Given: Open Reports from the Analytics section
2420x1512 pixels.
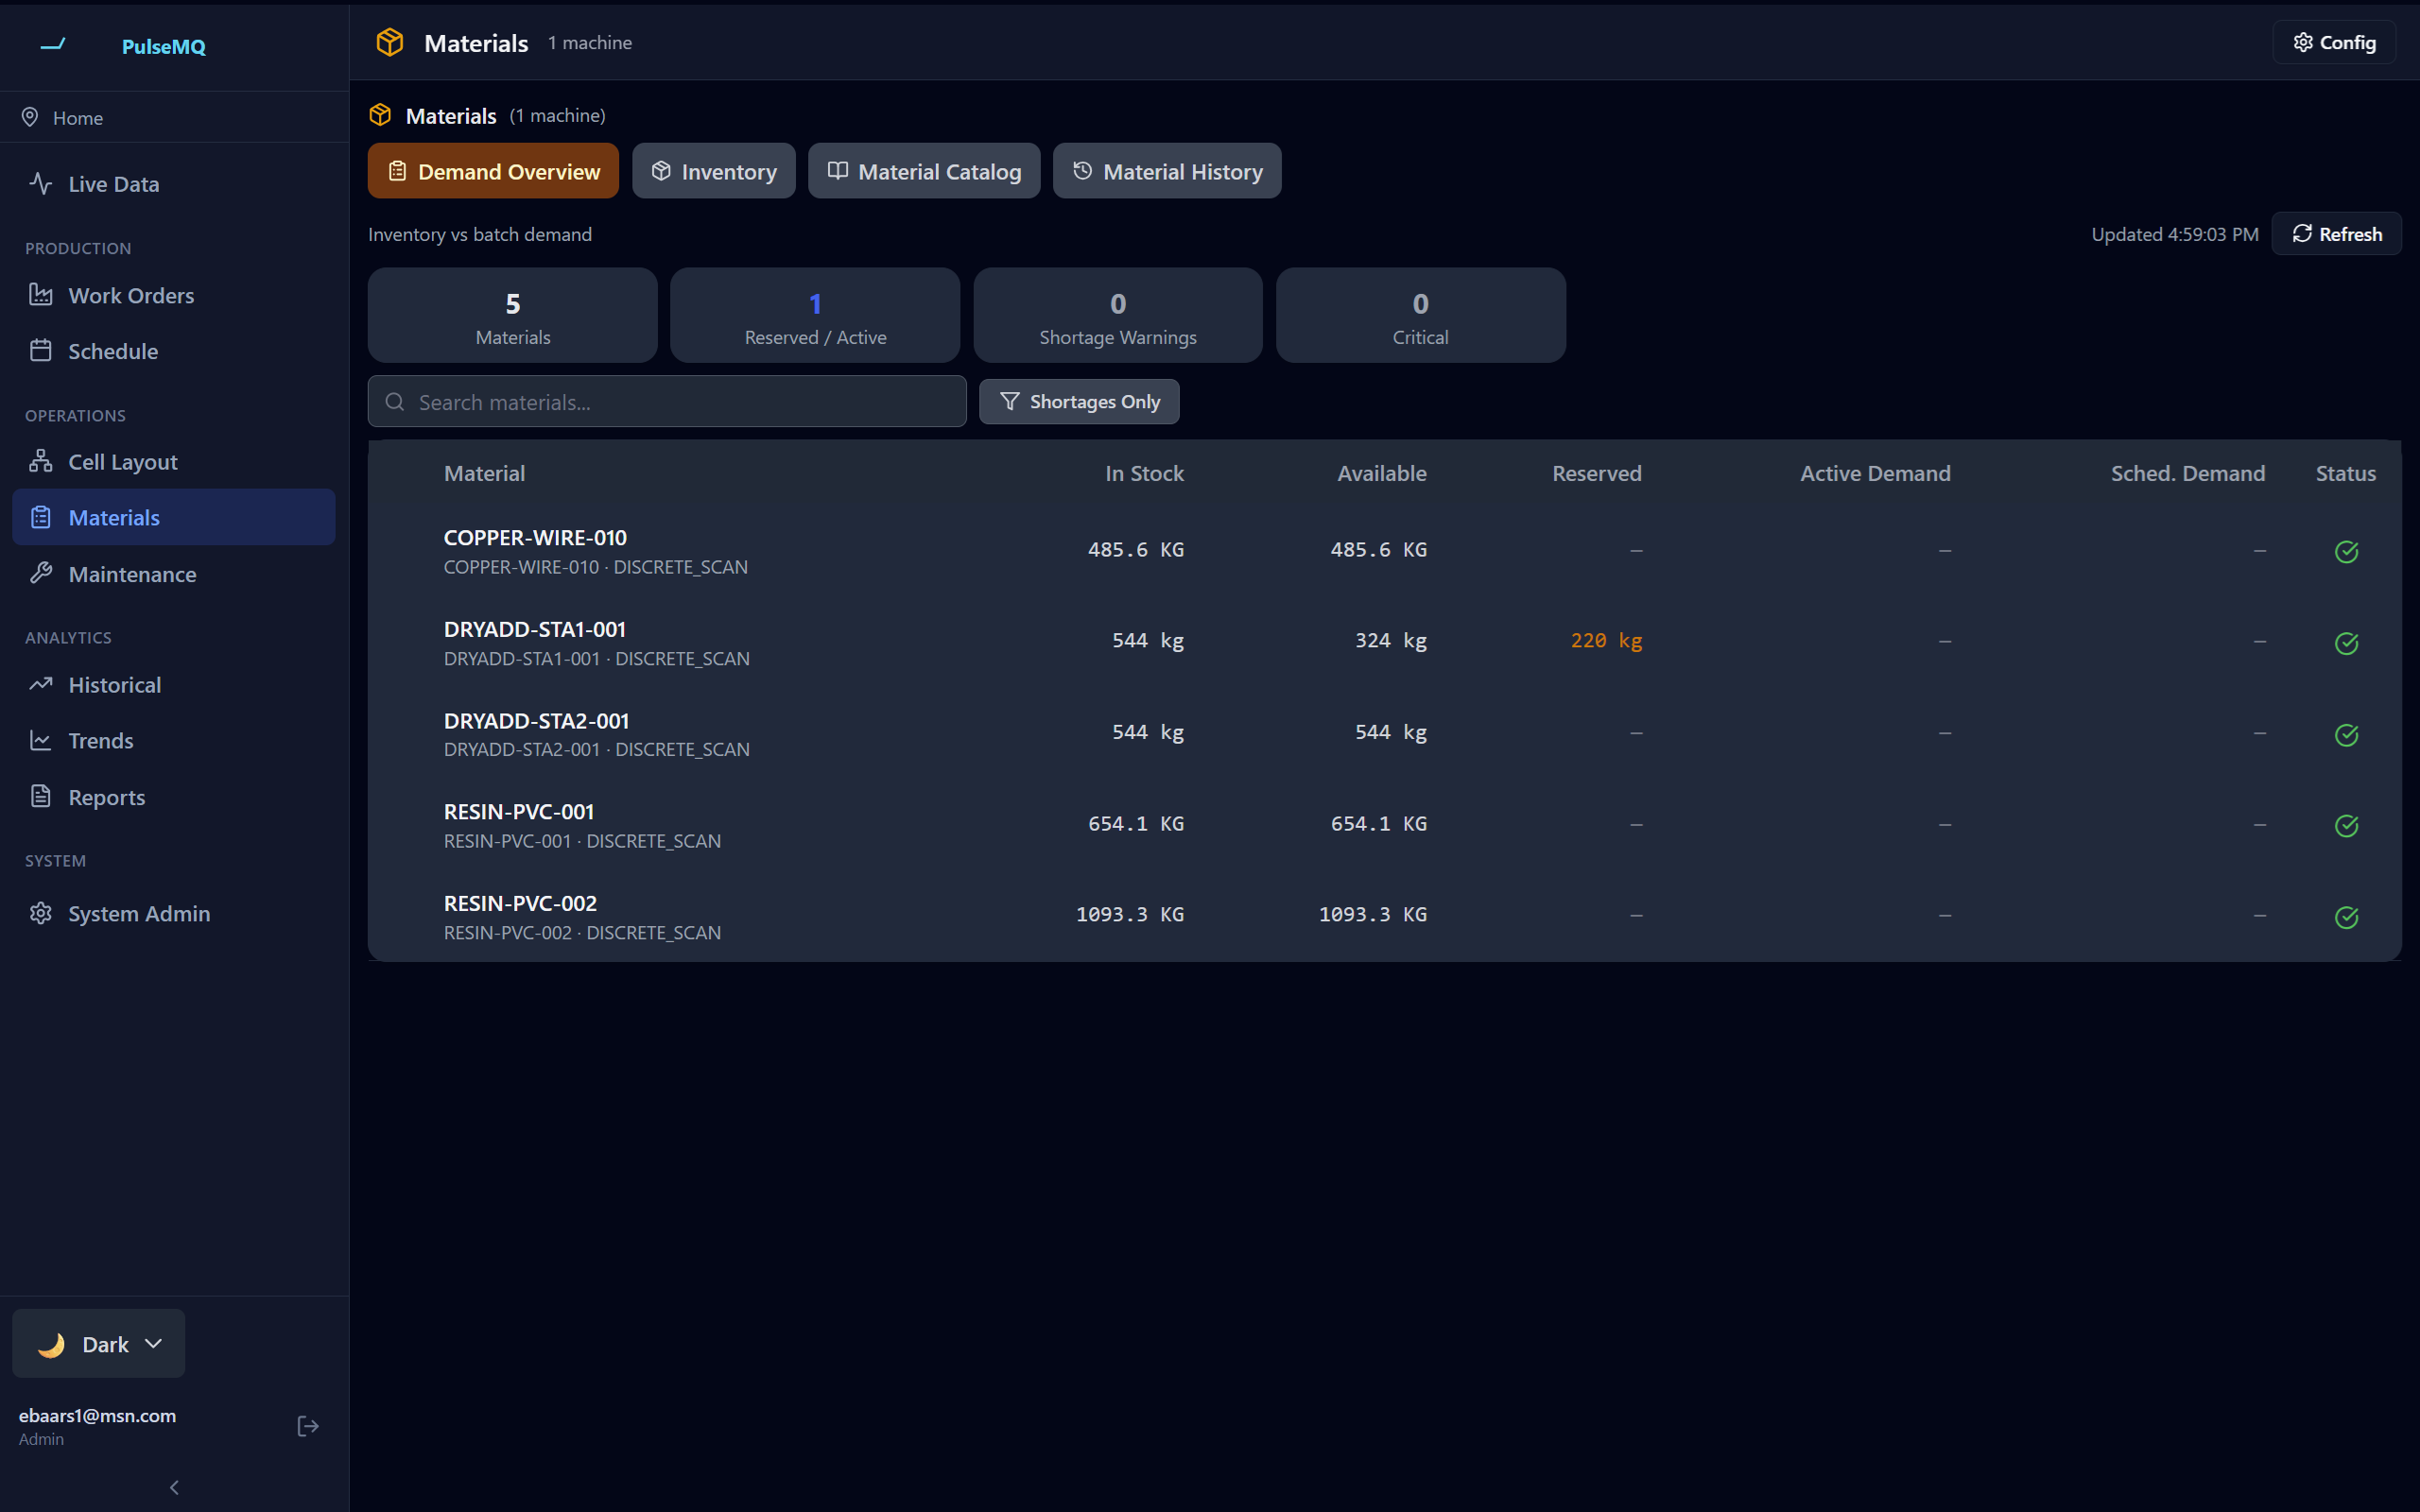Looking at the screenshot, I should click(40, 796).
